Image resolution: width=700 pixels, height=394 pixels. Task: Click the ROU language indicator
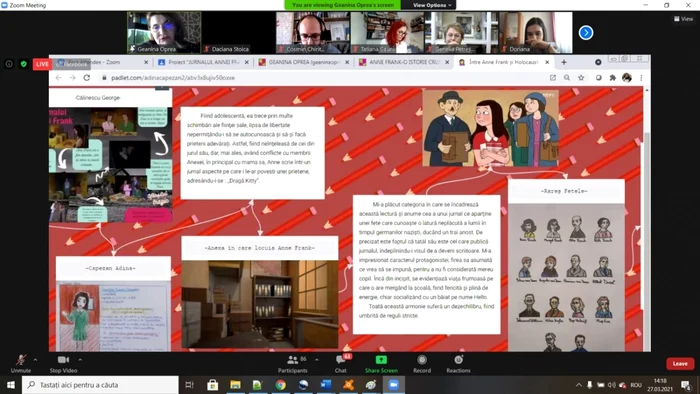636,385
